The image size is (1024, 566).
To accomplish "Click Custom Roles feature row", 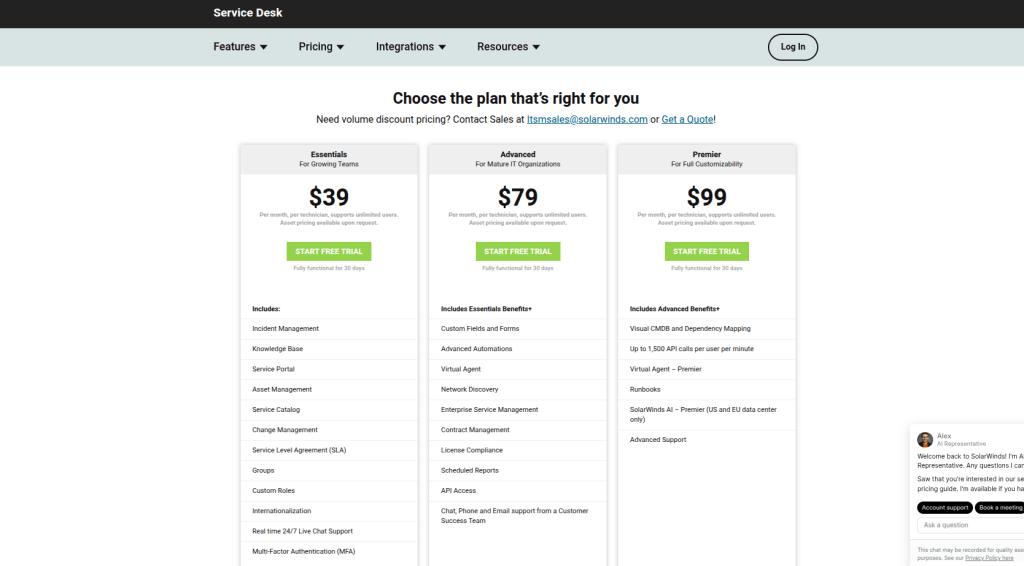I will (x=328, y=491).
